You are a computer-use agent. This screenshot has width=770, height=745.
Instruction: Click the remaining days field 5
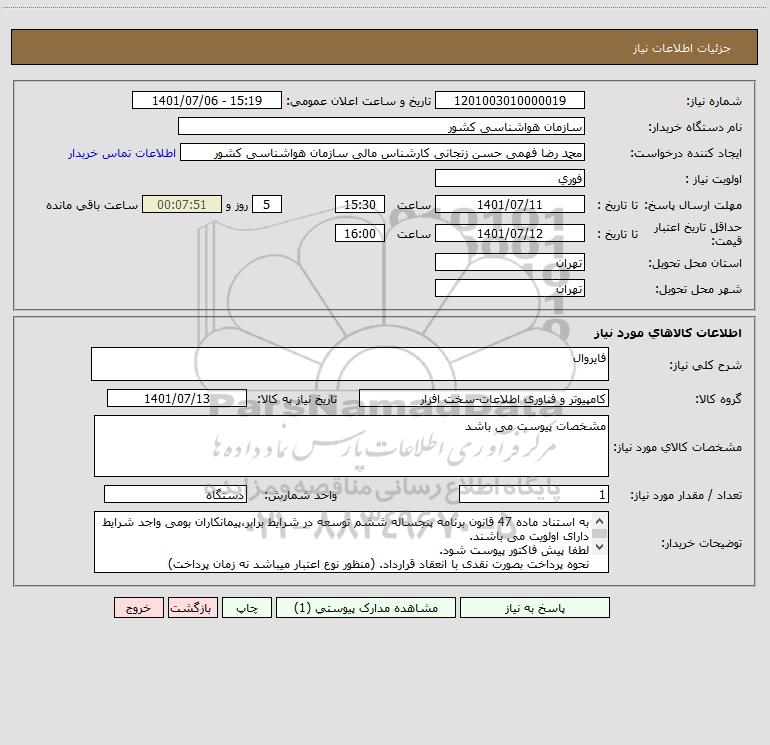tap(267, 204)
